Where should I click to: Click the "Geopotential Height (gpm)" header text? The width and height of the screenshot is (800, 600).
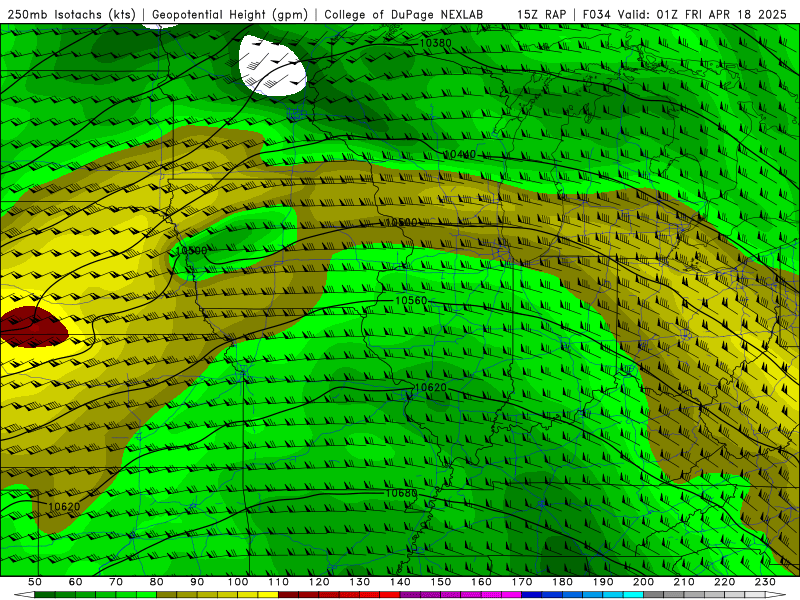230,14
